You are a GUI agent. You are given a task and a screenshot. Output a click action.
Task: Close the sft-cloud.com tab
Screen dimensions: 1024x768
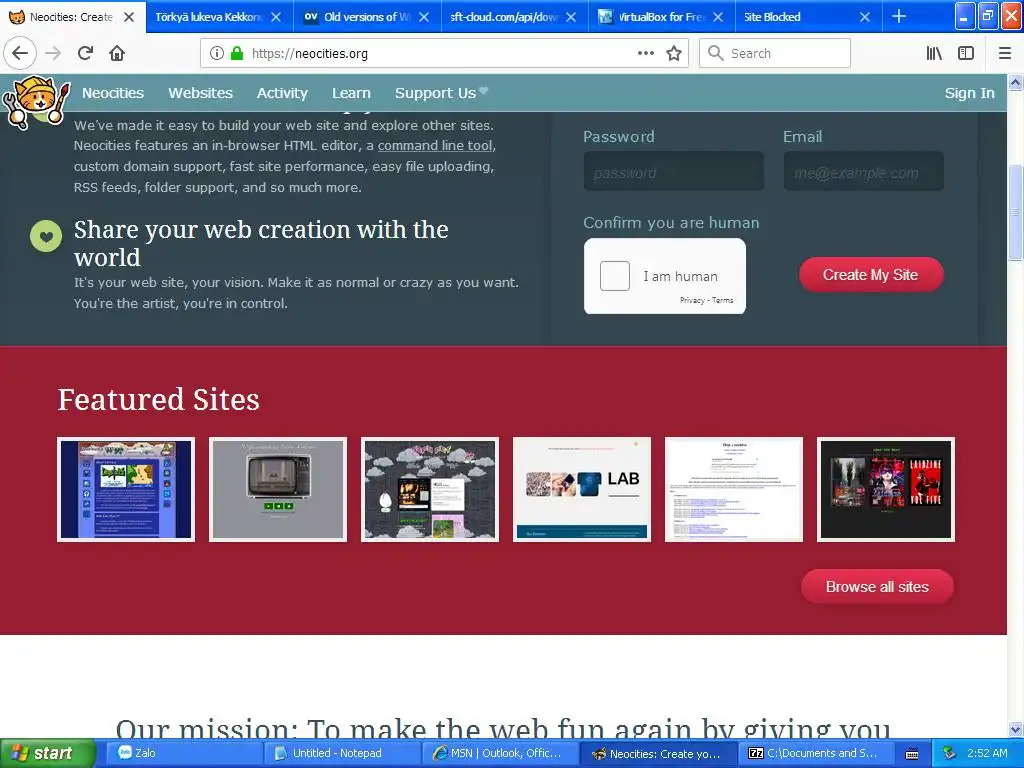click(571, 17)
